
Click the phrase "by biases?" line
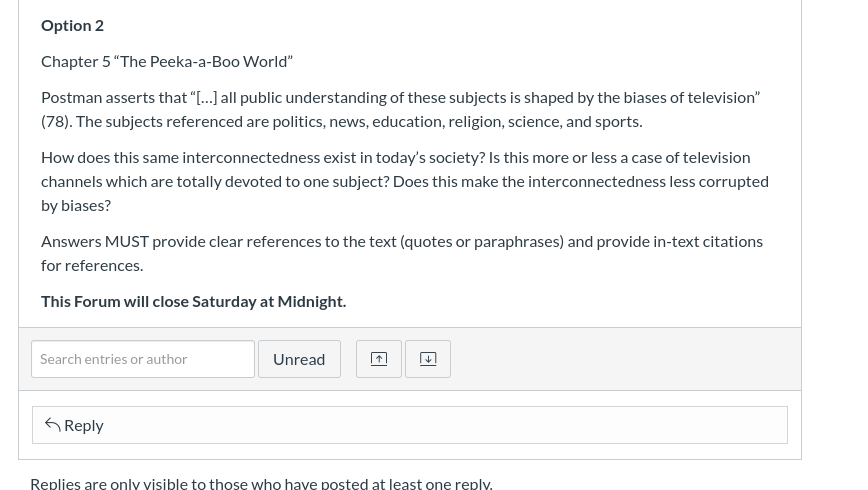coord(76,205)
